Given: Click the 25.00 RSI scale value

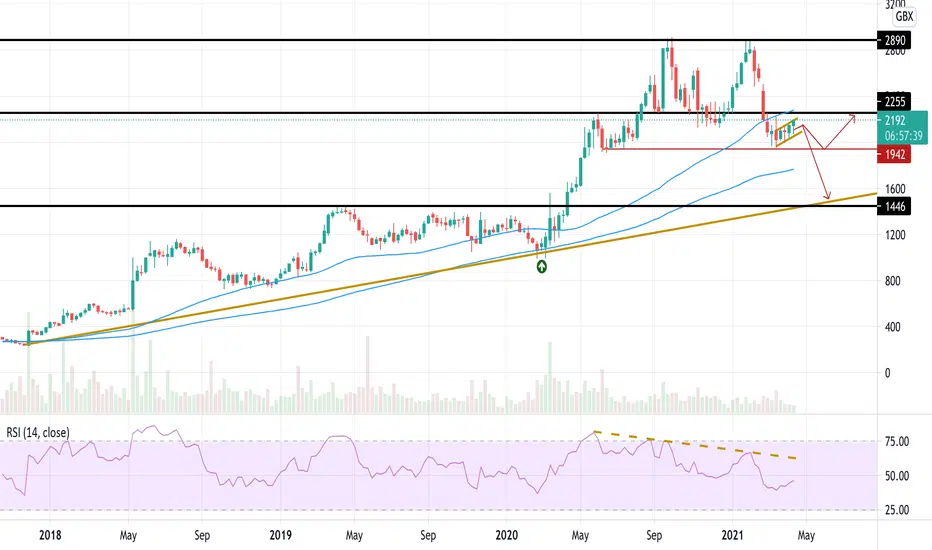Looking at the screenshot, I should tap(897, 510).
